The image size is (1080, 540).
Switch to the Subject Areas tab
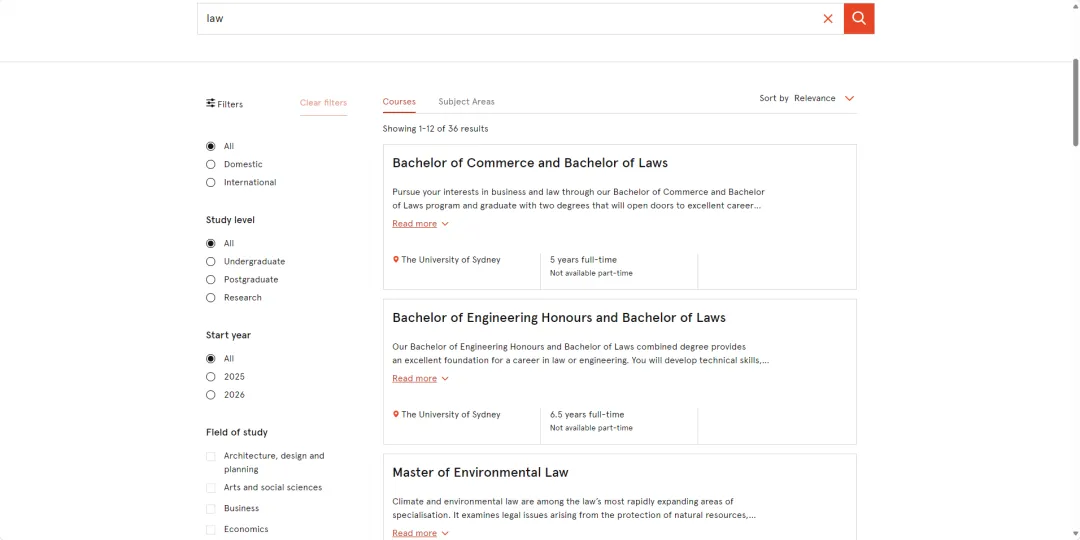466,102
